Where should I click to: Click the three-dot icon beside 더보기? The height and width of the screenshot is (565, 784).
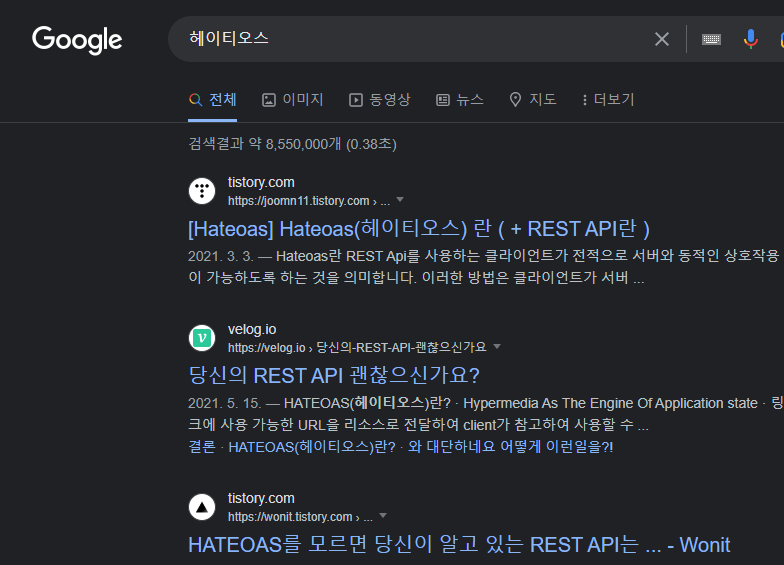coord(584,100)
